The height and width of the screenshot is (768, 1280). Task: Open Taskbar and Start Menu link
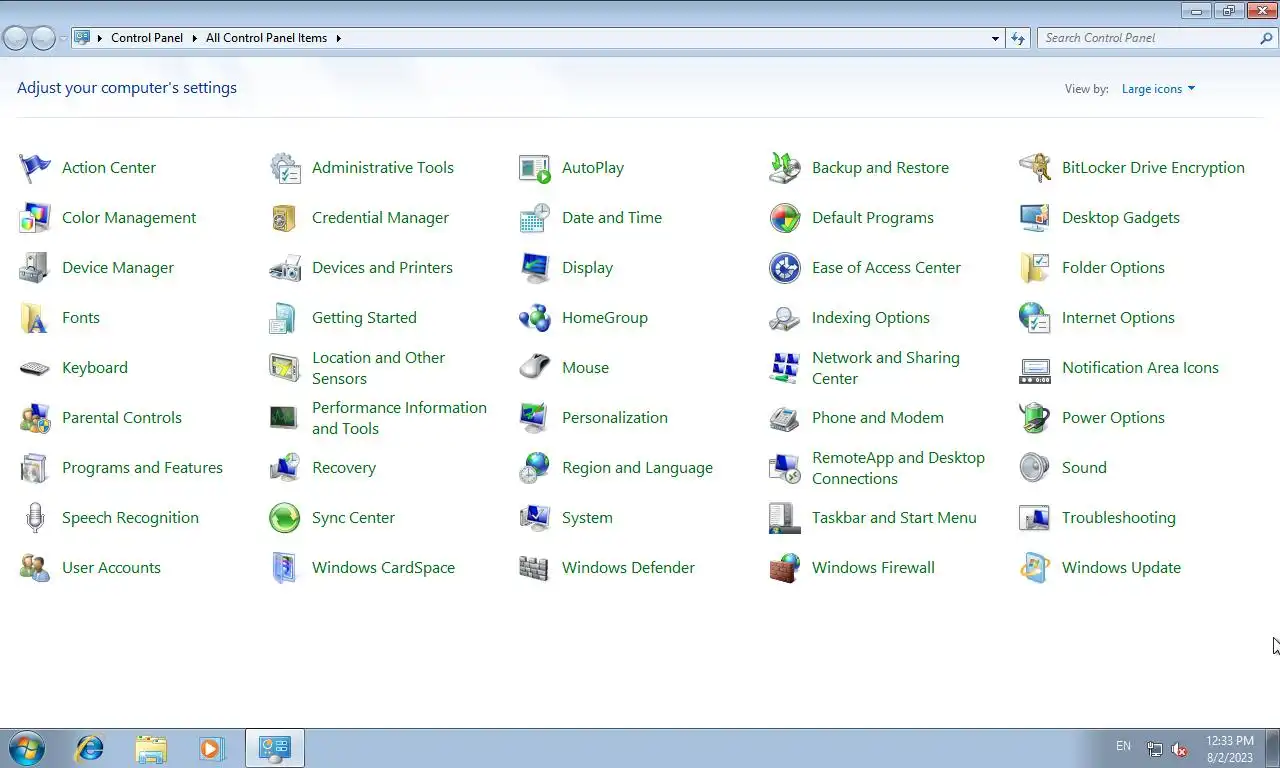[x=894, y=518]
